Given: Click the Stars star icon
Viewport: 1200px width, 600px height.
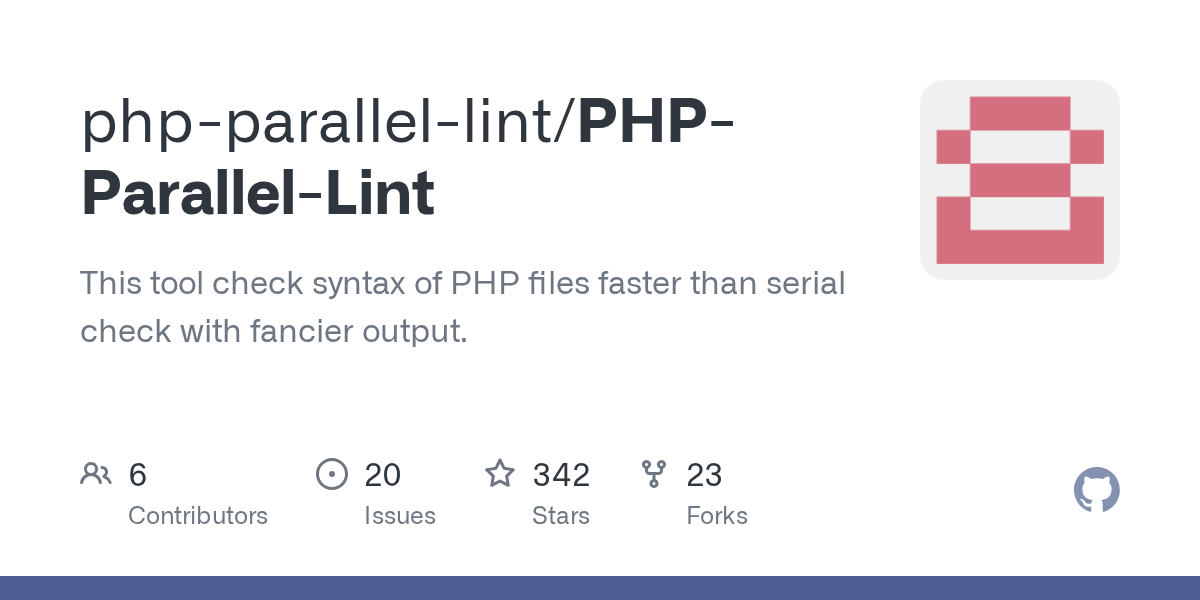Looking at the screenshot, I should (500, 474).
